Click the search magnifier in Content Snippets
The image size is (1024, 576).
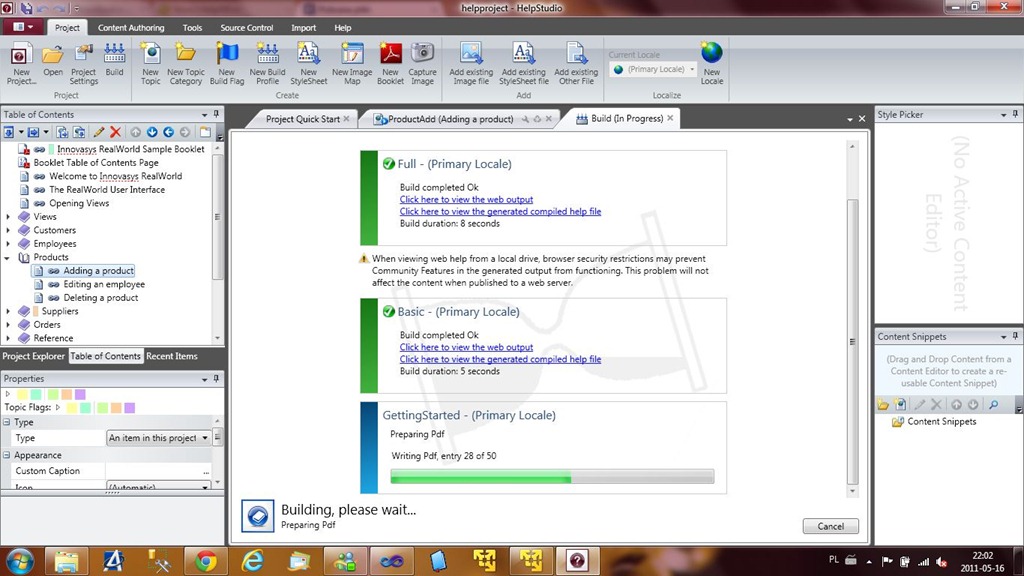tap(993, 405)
